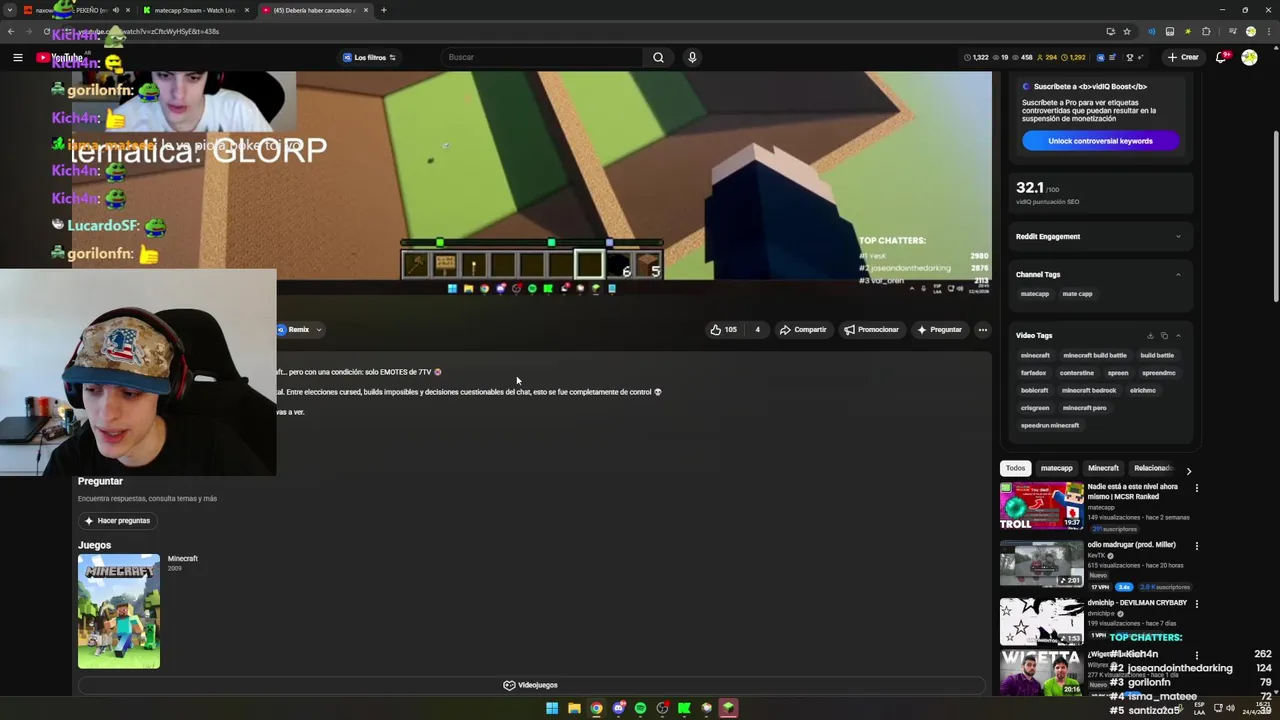
Task: Download the video tags
Action: click(x=1150, y=336)
